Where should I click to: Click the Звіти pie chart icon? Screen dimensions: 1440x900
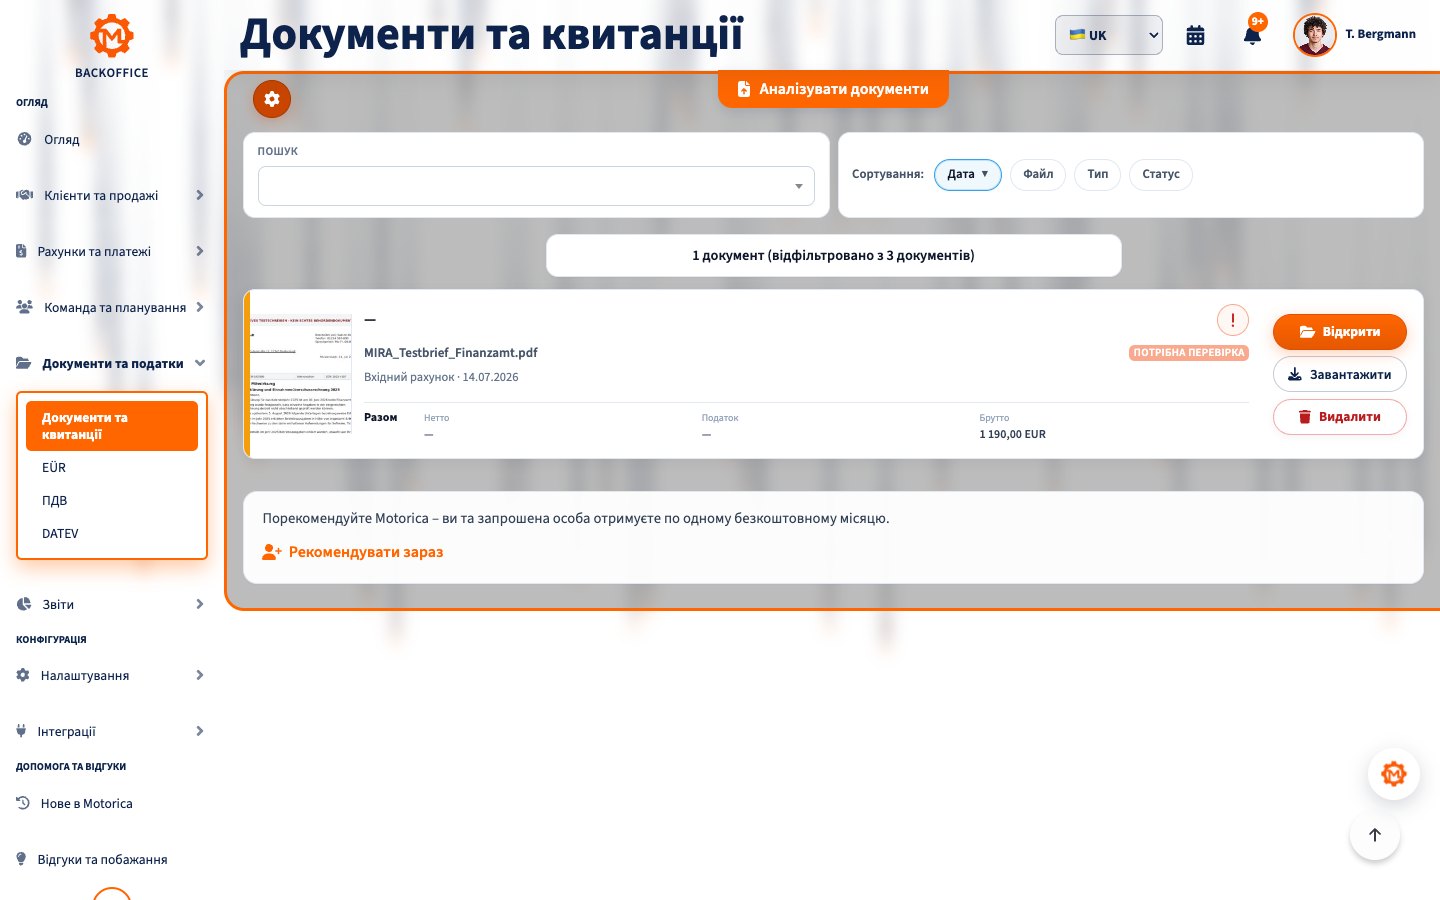click(x=24, y=604)
